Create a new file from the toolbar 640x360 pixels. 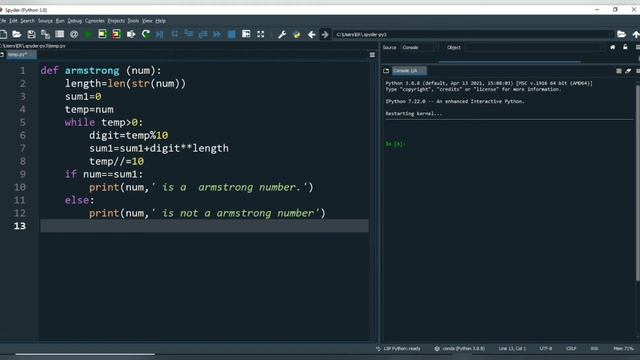[3, 34]
